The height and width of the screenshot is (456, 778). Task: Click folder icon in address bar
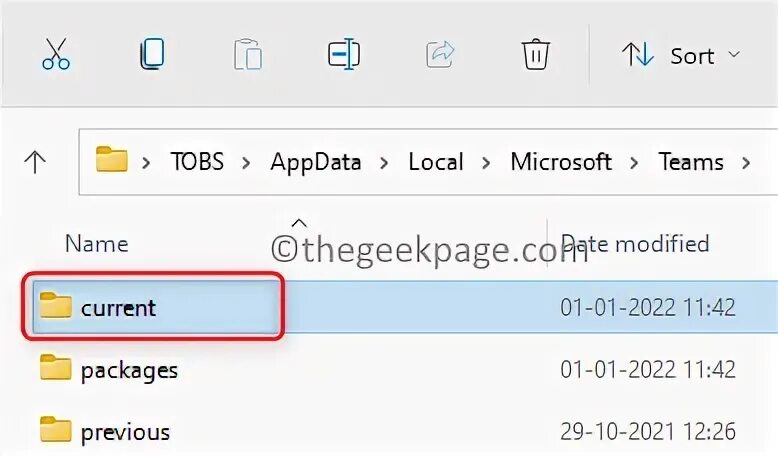click(x=112, y=161)
